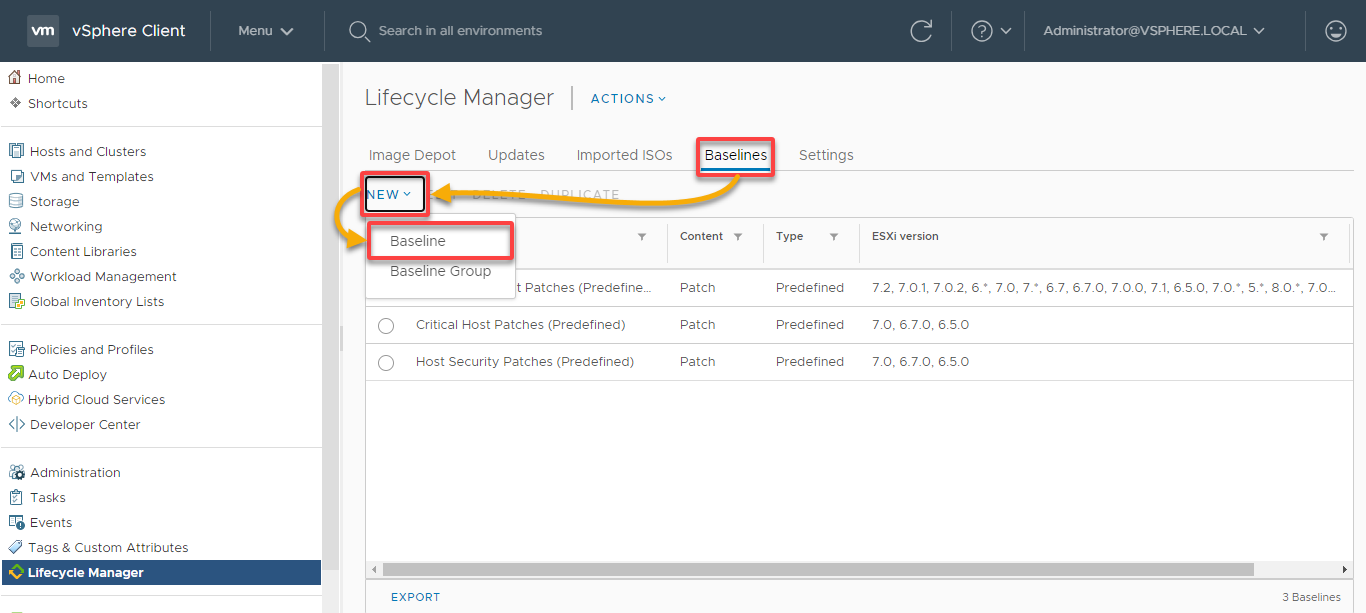
Task: Click the Home icon in sidebar
Action: [15, 78]
